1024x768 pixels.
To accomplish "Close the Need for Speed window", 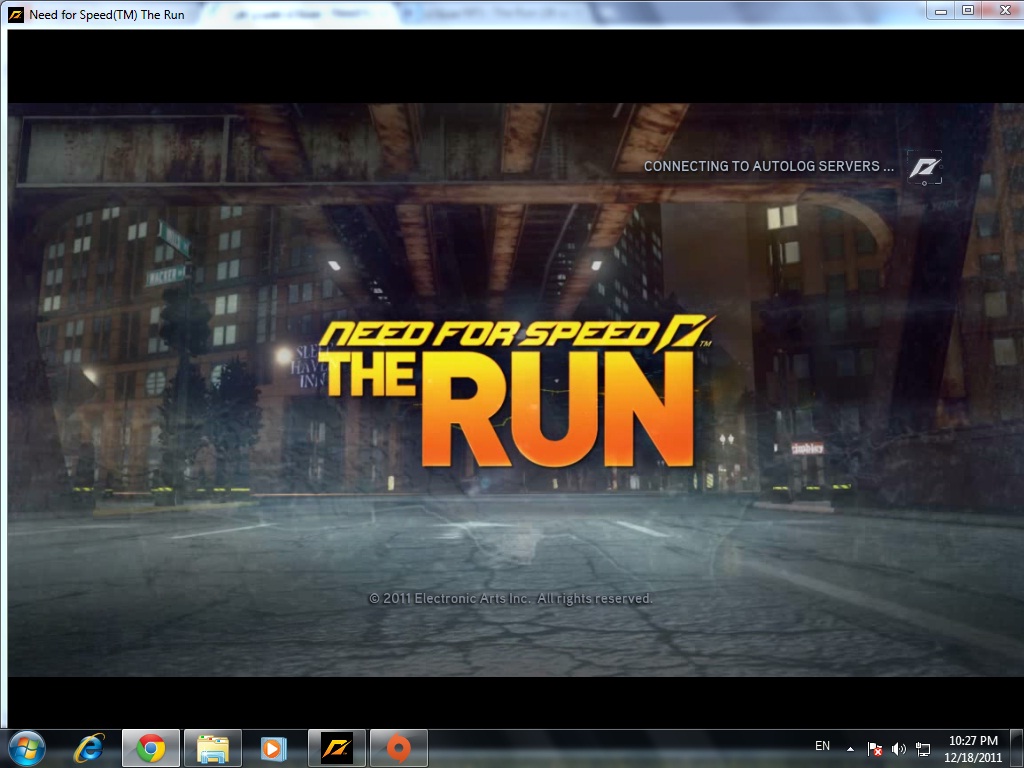I will [1005, 10].
